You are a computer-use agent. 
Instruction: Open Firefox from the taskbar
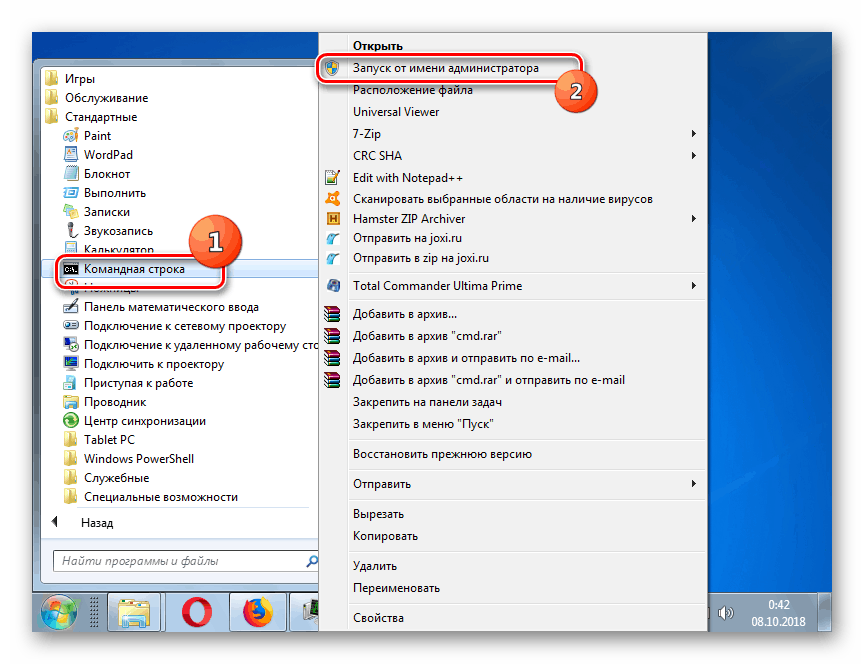[x=257, y=612]
